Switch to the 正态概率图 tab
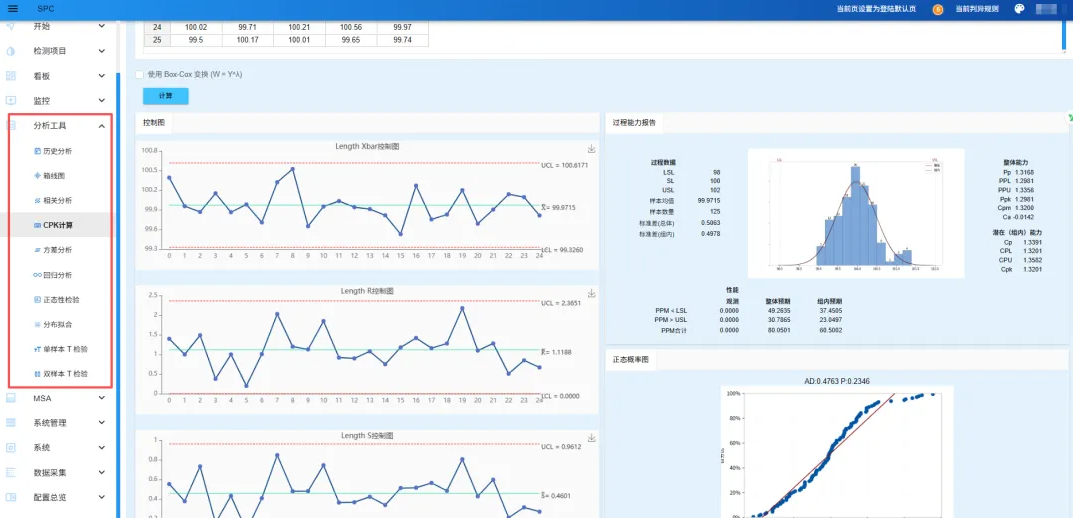Viewport: 1073px width, 518px height. (x=630, y=361)
